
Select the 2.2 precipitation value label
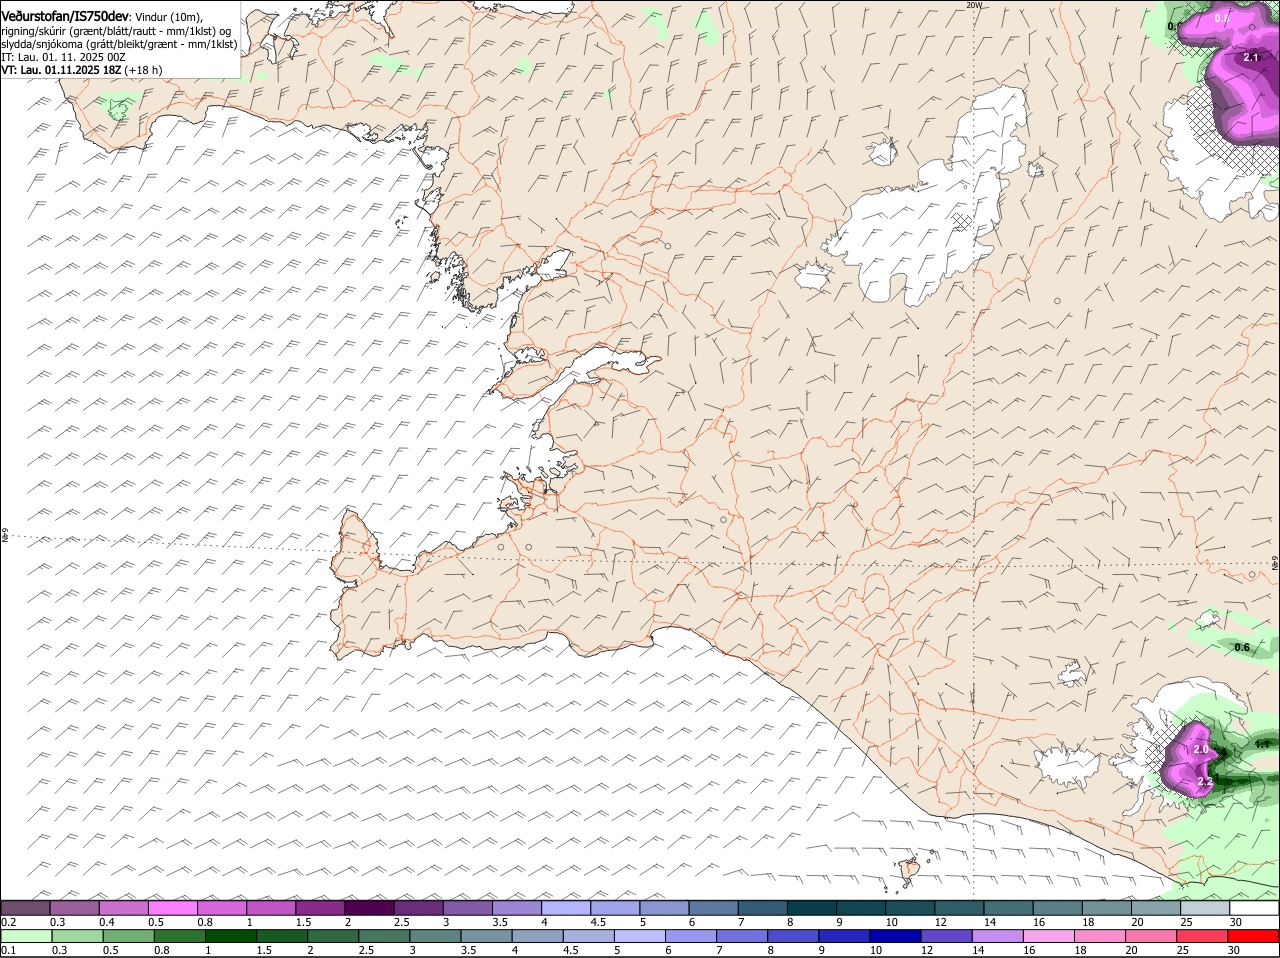click(1205, 781)
